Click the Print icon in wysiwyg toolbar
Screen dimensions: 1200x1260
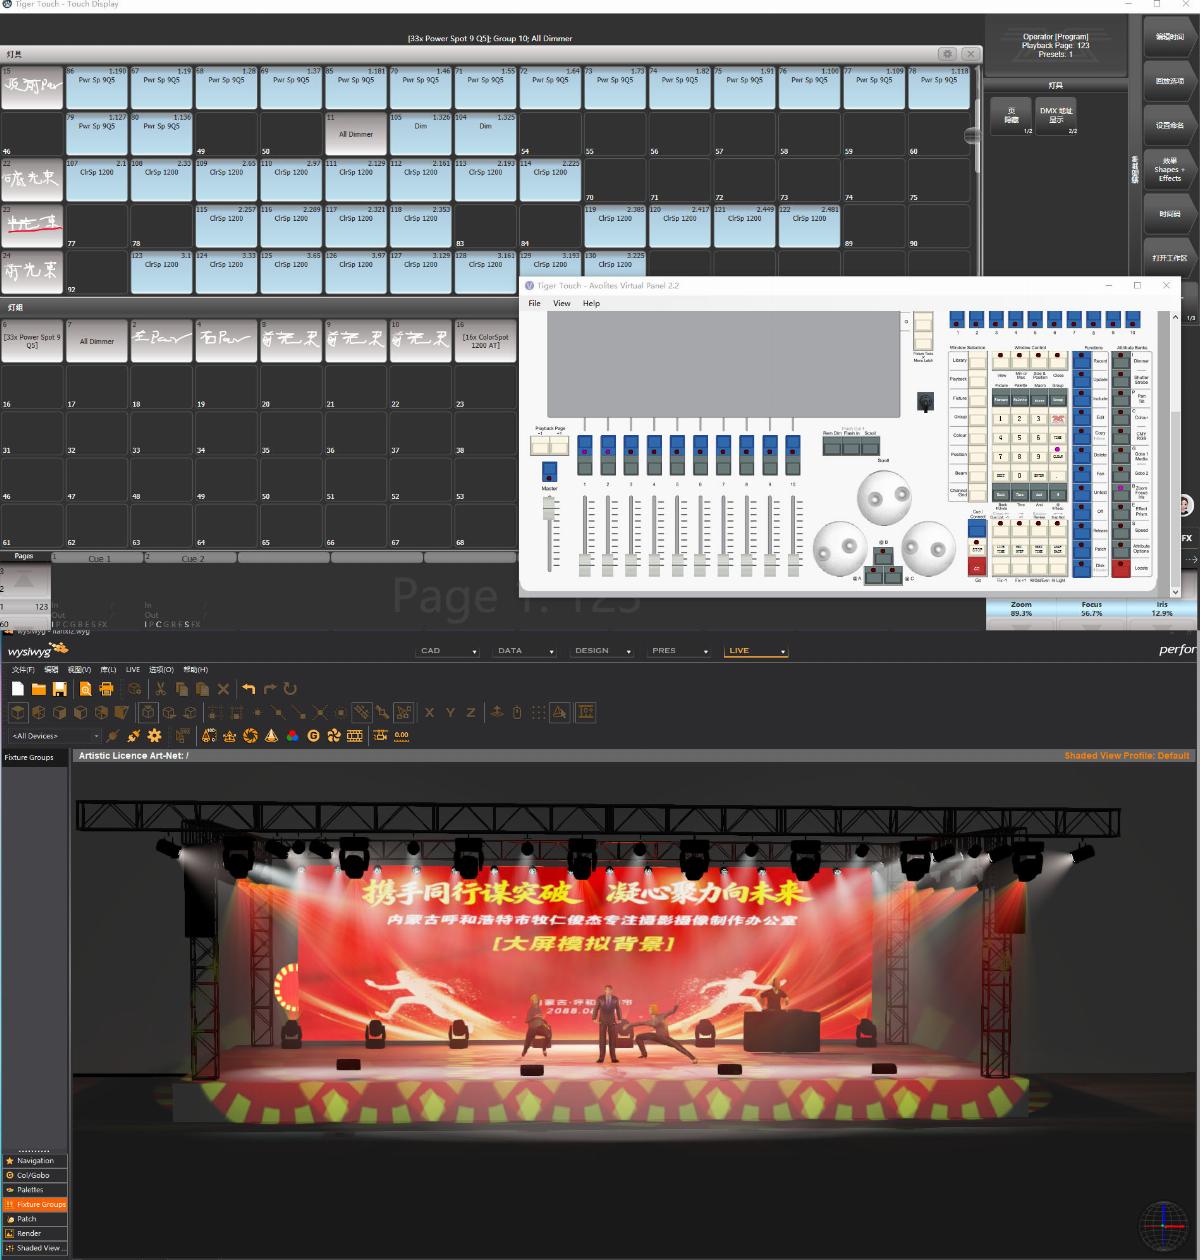pos(107,689)
